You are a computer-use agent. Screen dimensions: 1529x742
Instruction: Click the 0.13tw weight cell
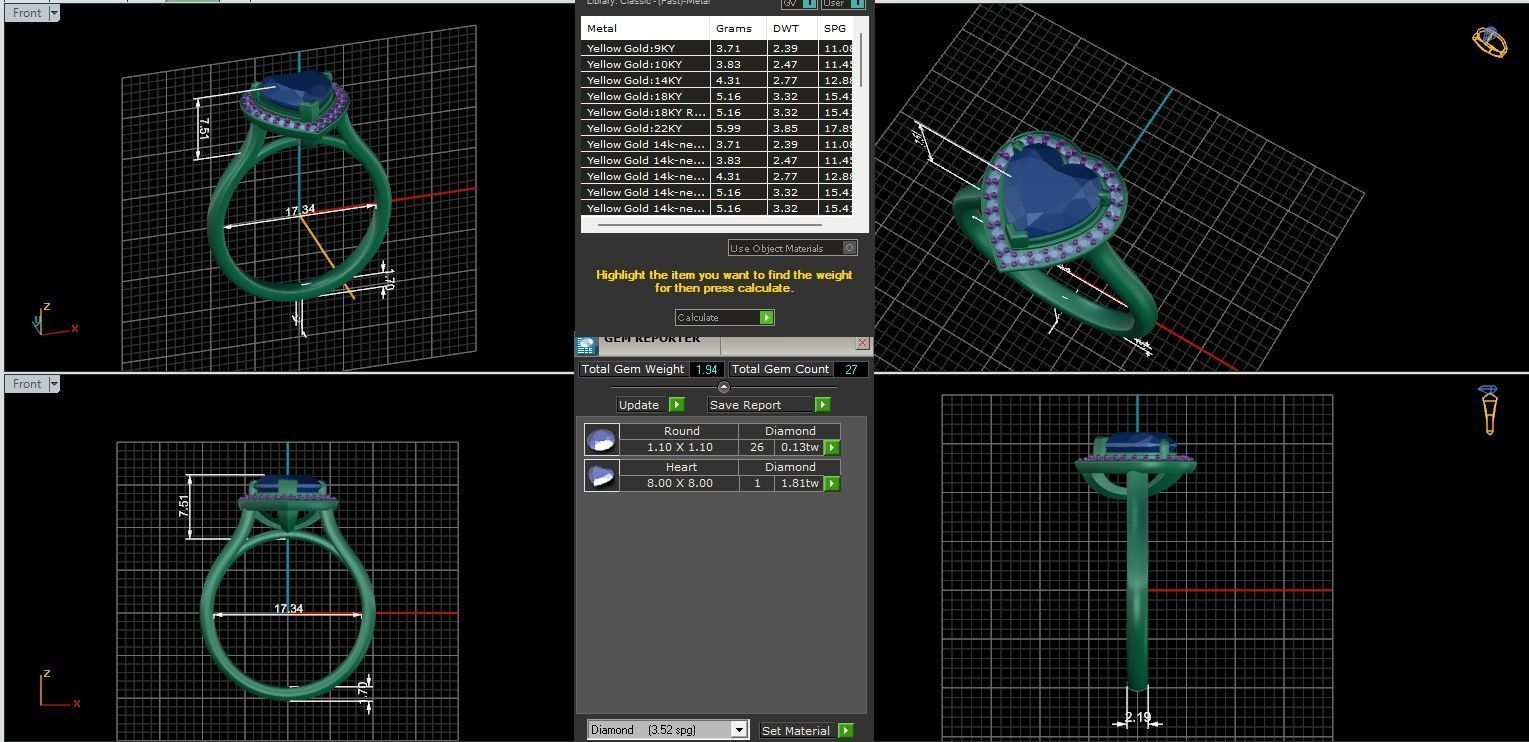coord(799,447)
